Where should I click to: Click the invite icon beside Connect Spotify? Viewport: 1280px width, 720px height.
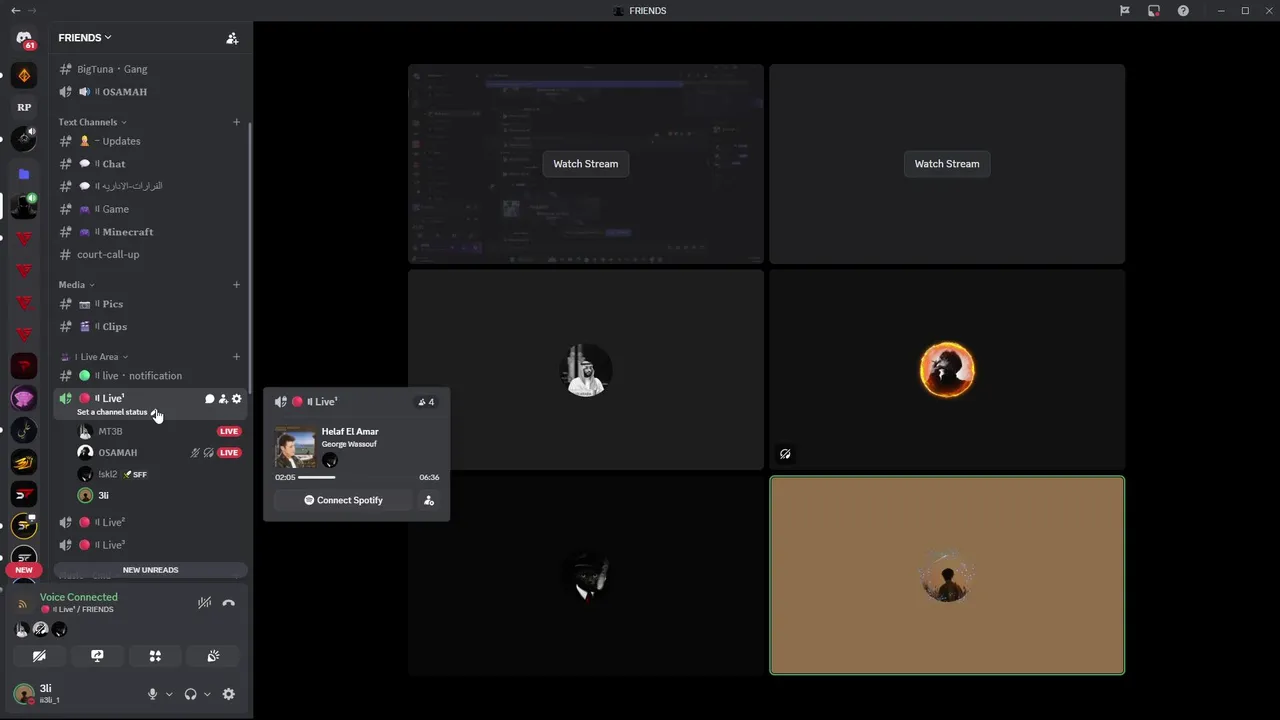429,500
